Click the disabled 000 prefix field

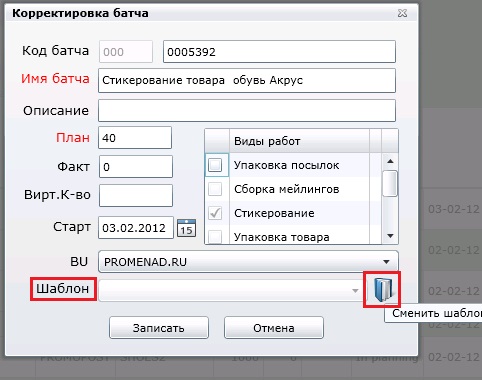(126, 52)
